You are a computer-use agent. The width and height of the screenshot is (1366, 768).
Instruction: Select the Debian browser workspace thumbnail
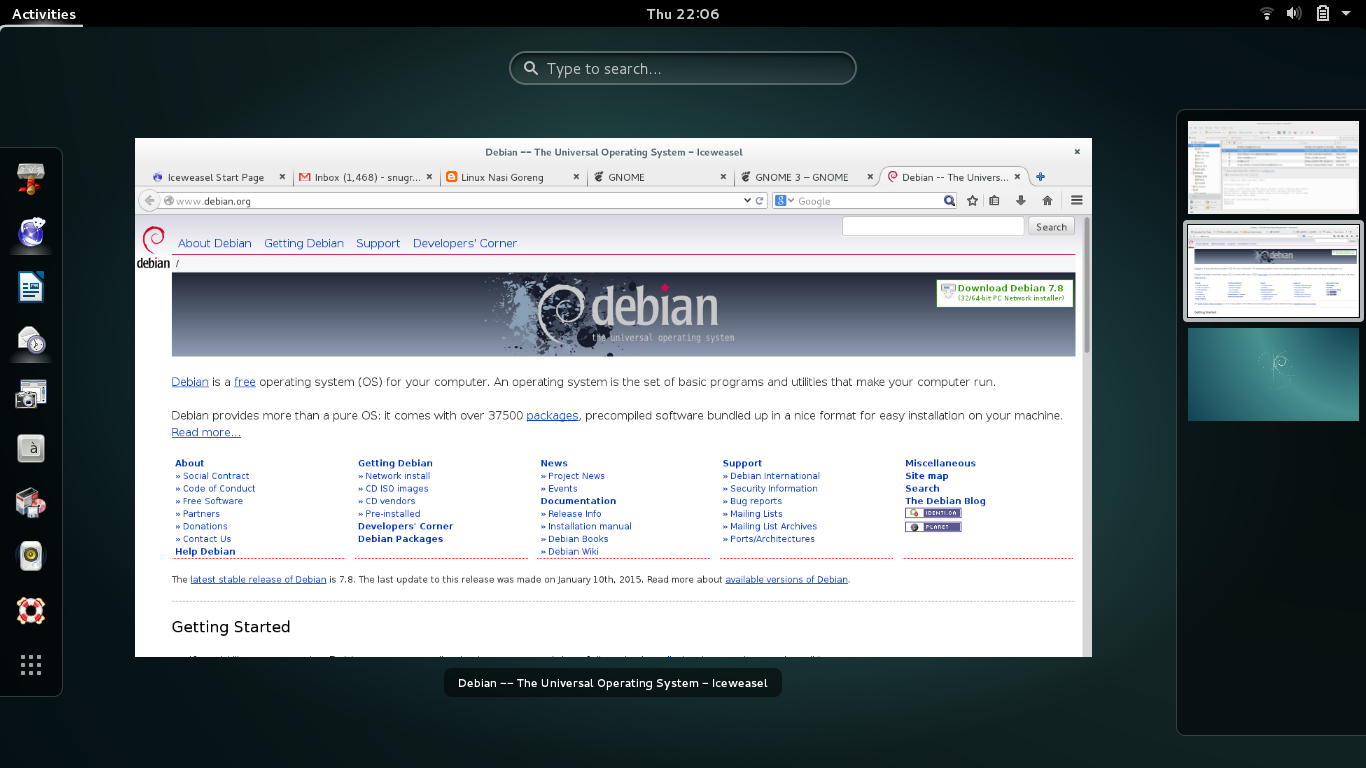click(1273, 271)
